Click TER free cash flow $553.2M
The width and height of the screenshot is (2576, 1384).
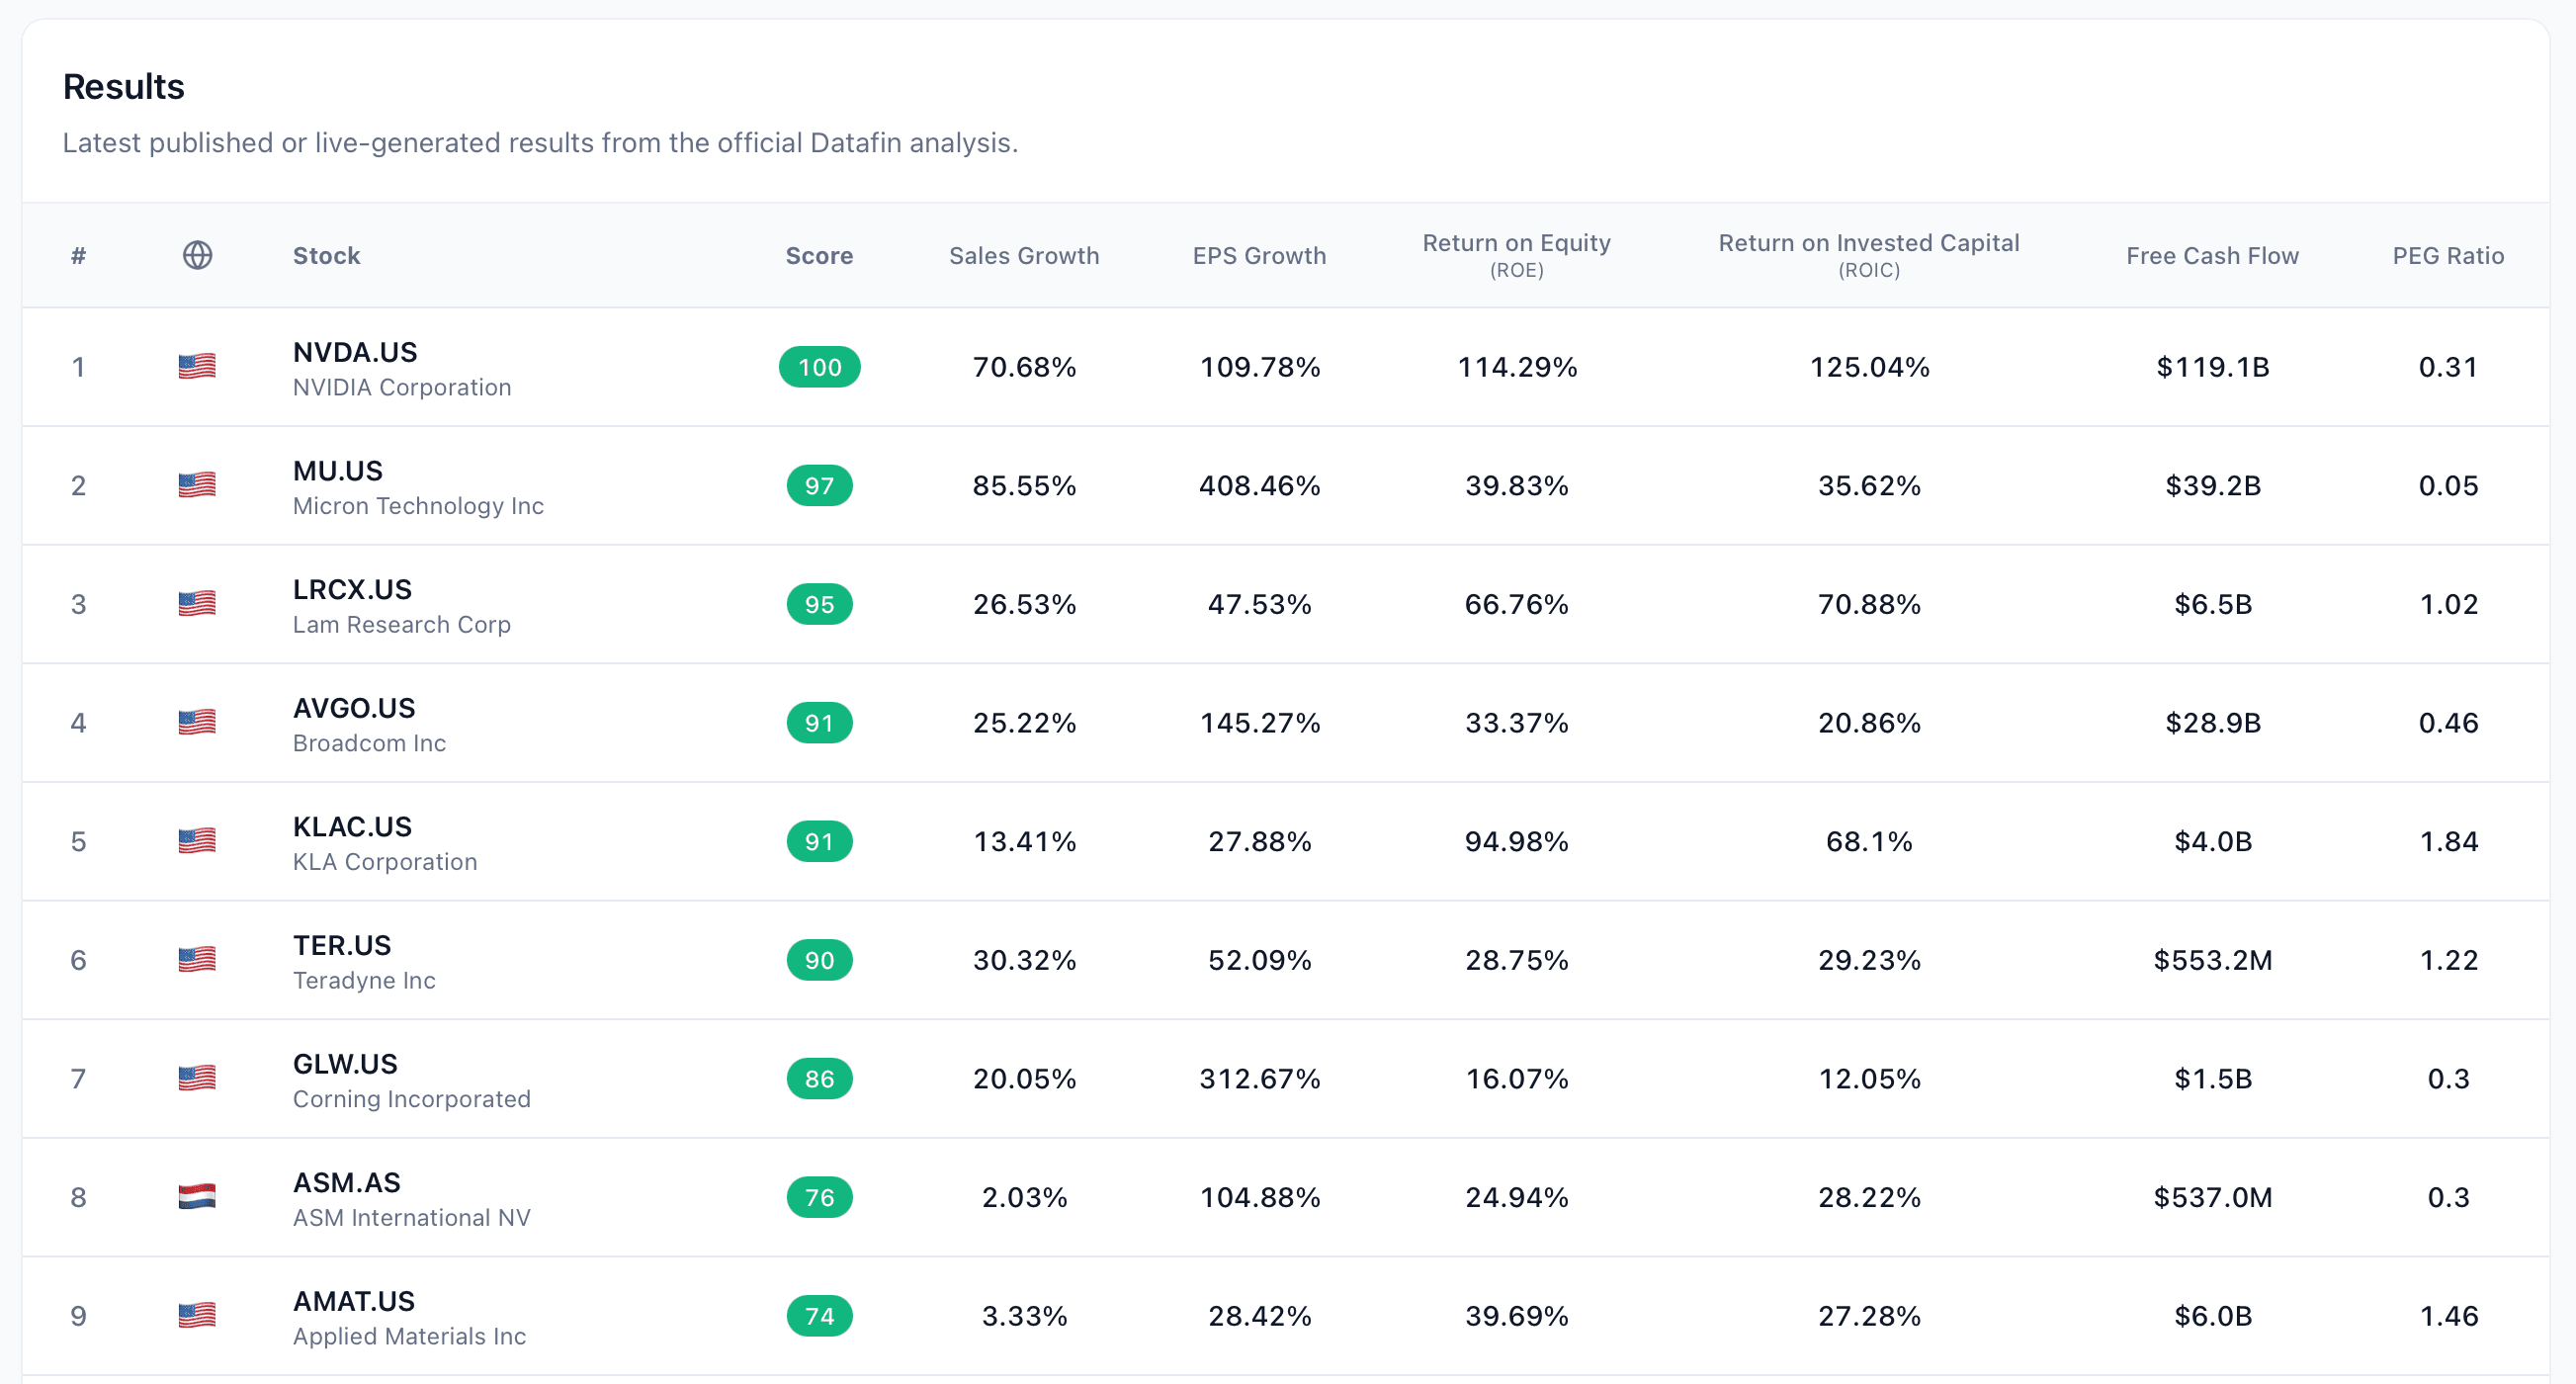pos(2212,960)
